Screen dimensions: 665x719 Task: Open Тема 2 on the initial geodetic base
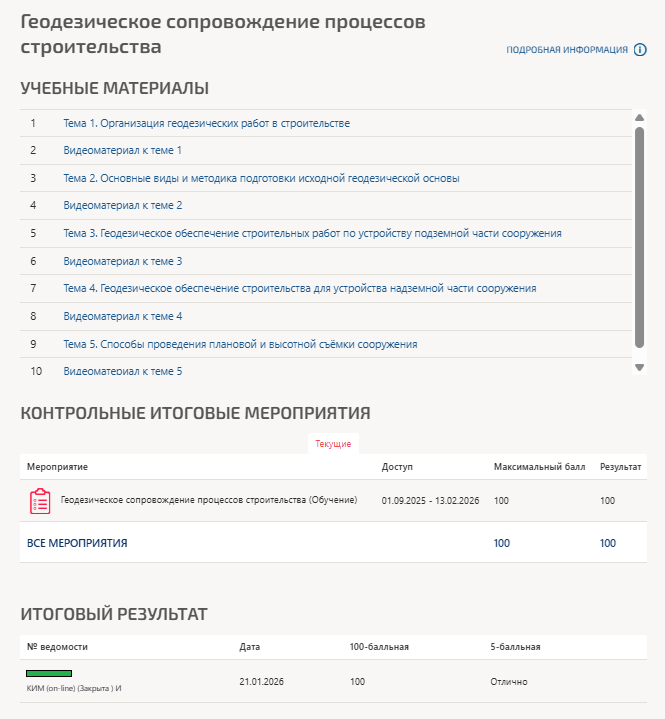coord(261,178)
